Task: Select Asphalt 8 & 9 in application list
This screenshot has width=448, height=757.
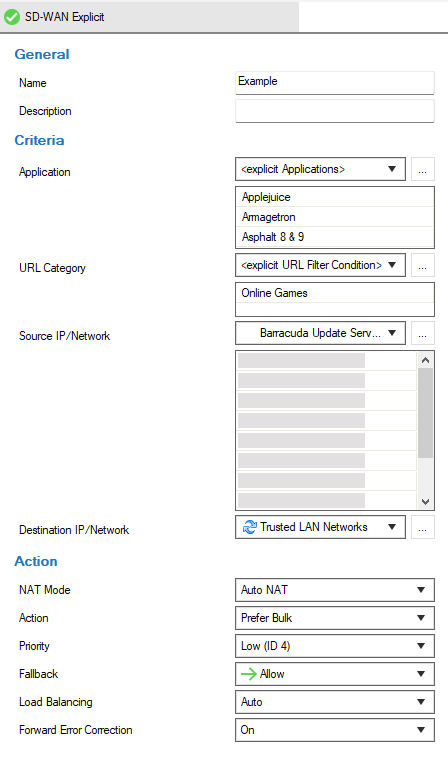Action: pos(335,237)
